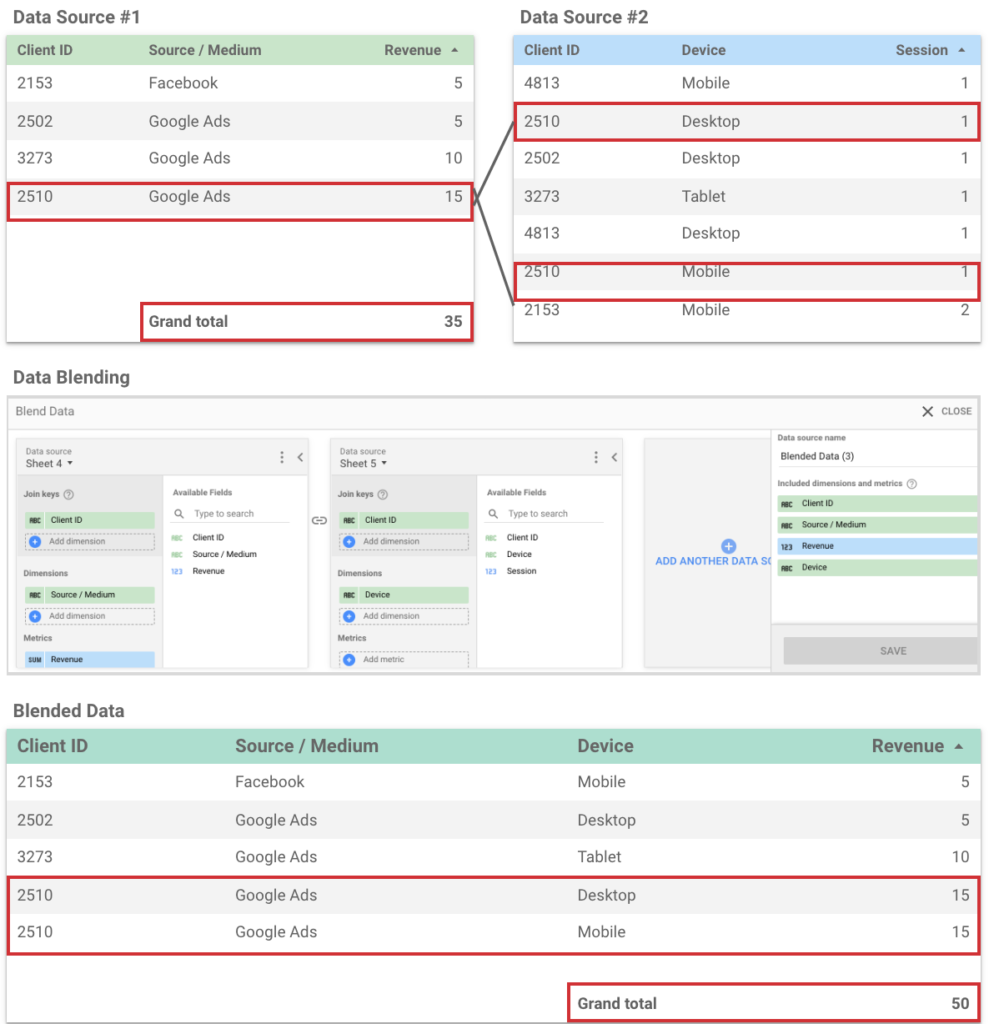This screenshot has height=1024, width=994.
Task: Sort by Revenue arrow in Data Source #1 table
Action: coord(455,50)
